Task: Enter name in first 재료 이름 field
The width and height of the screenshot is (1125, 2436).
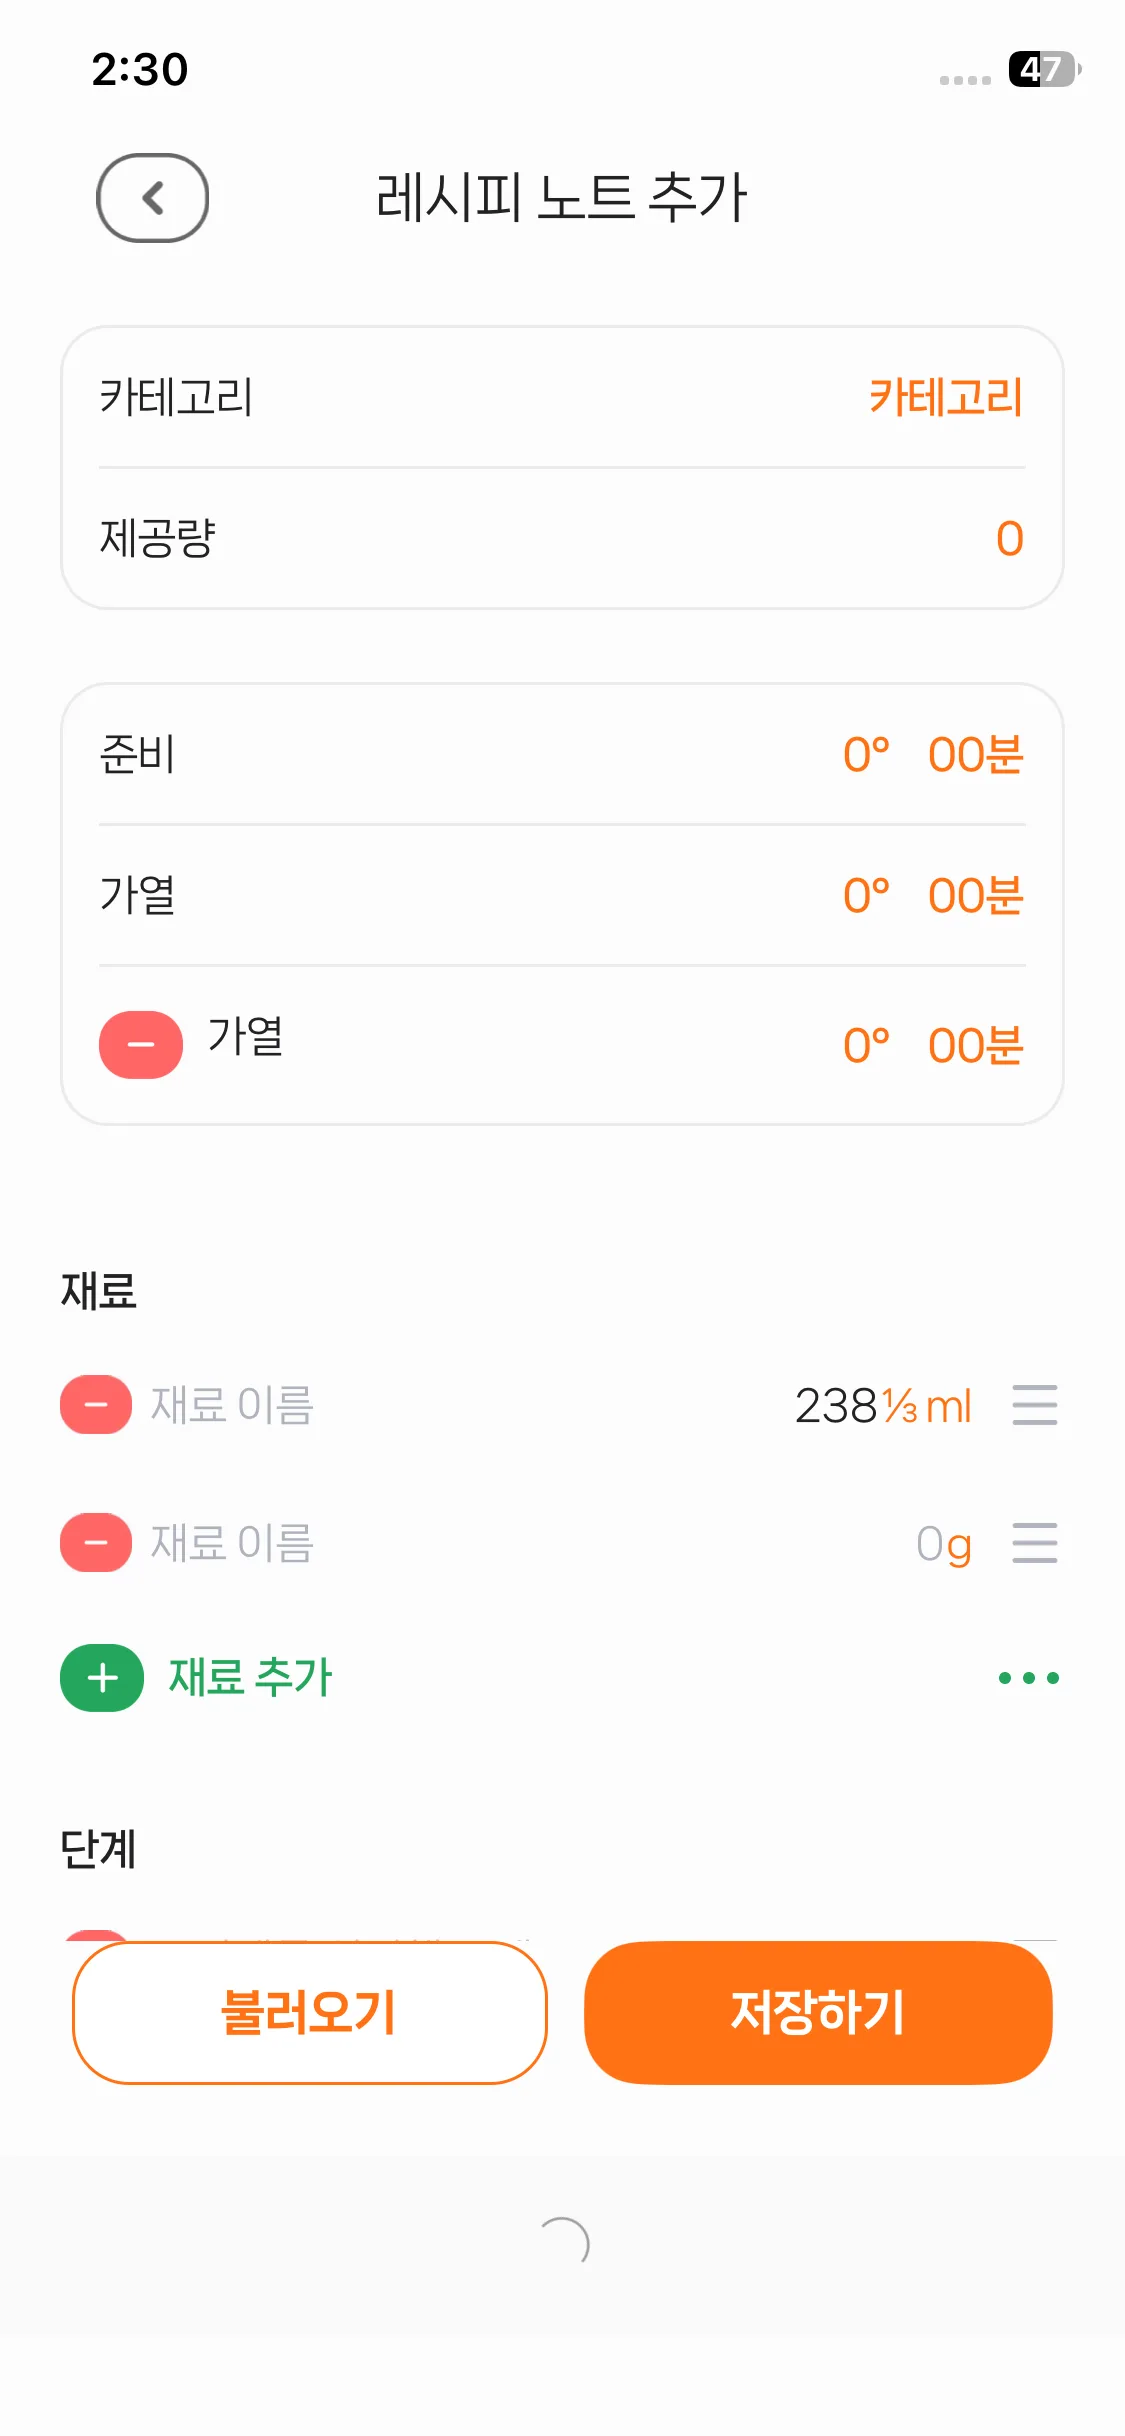Action: [232, 1405]
